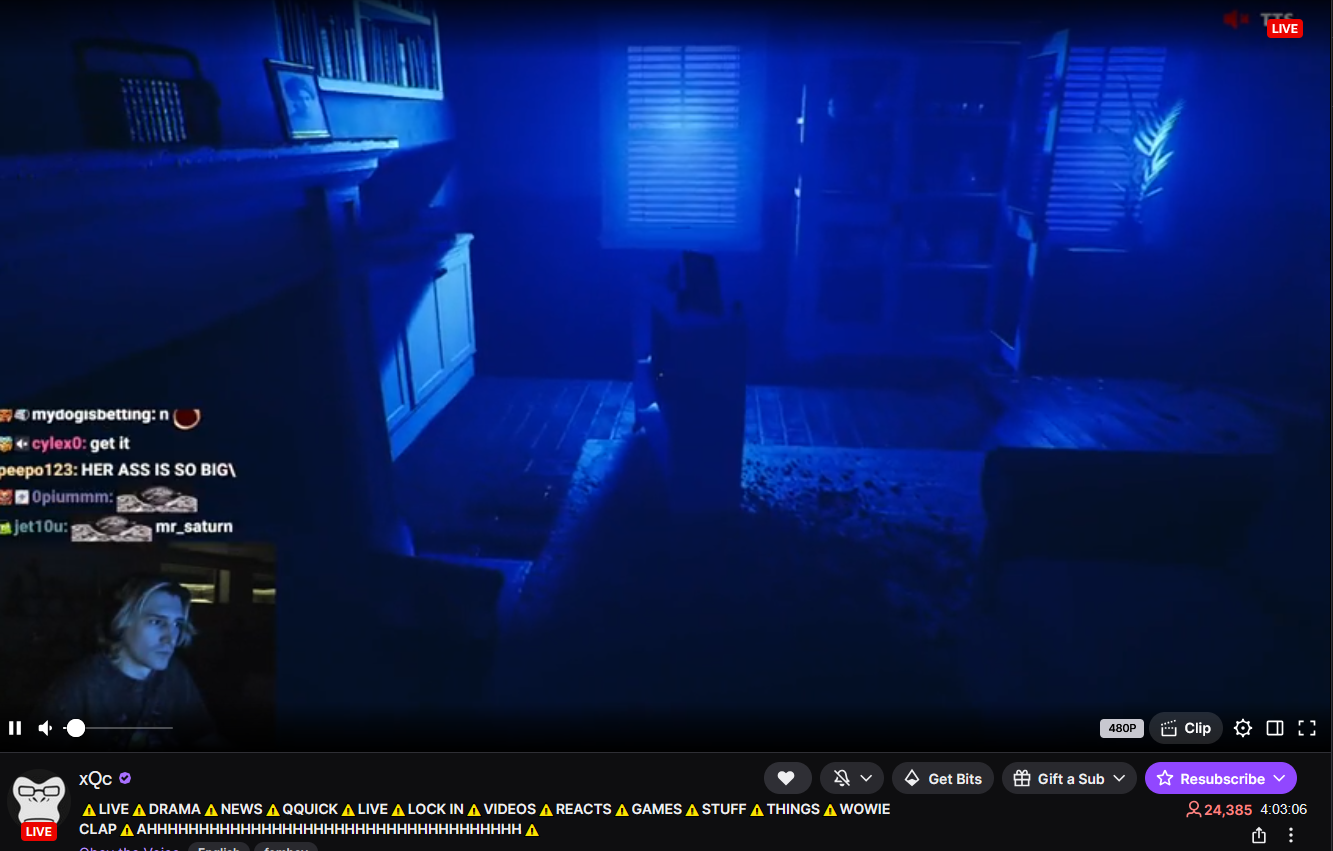Open the notification bell dropdown
Viewport: 1333px width, 851px height.
(x=852, y=778)
